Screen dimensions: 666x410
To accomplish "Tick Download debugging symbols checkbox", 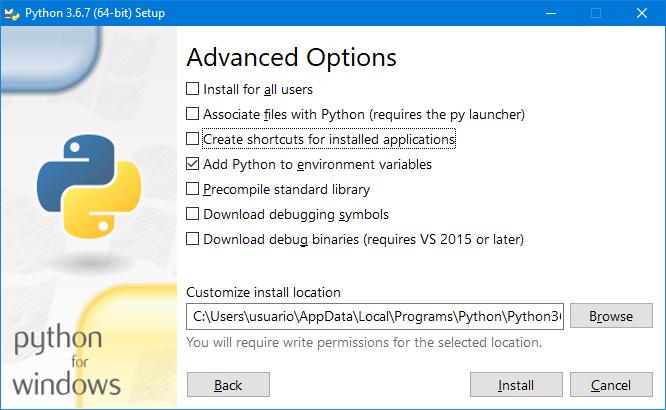I will [192, 214].
